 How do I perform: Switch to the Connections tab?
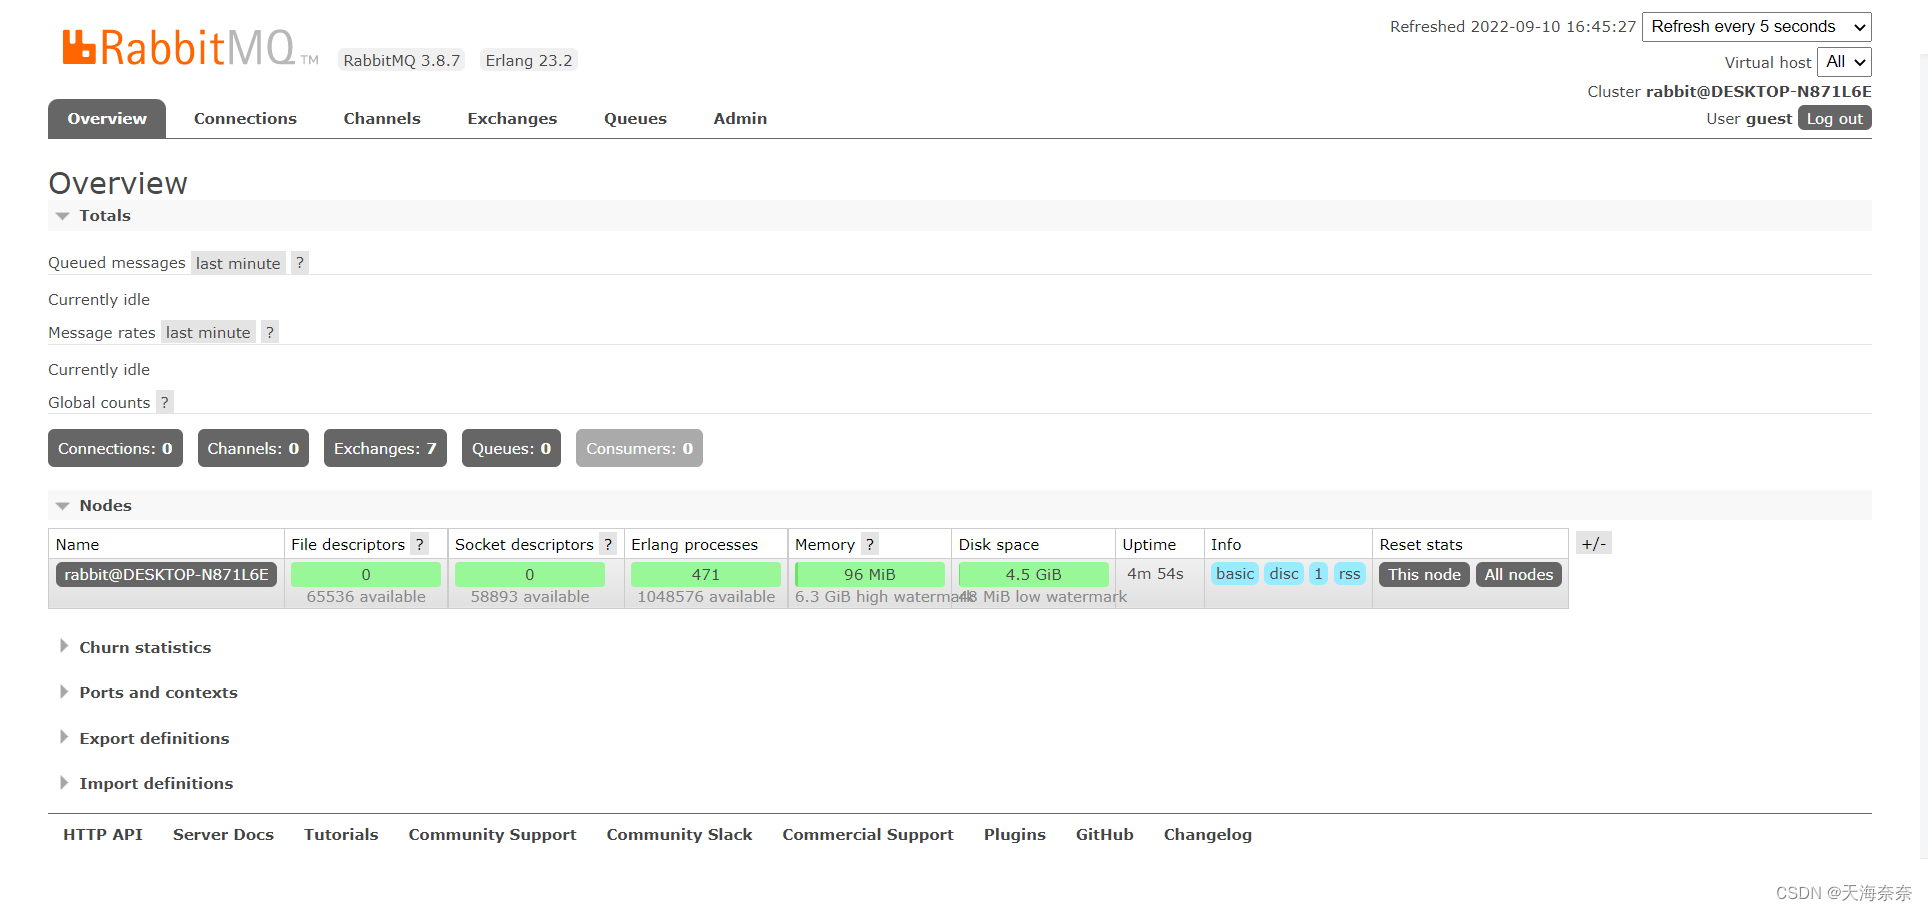245,118
